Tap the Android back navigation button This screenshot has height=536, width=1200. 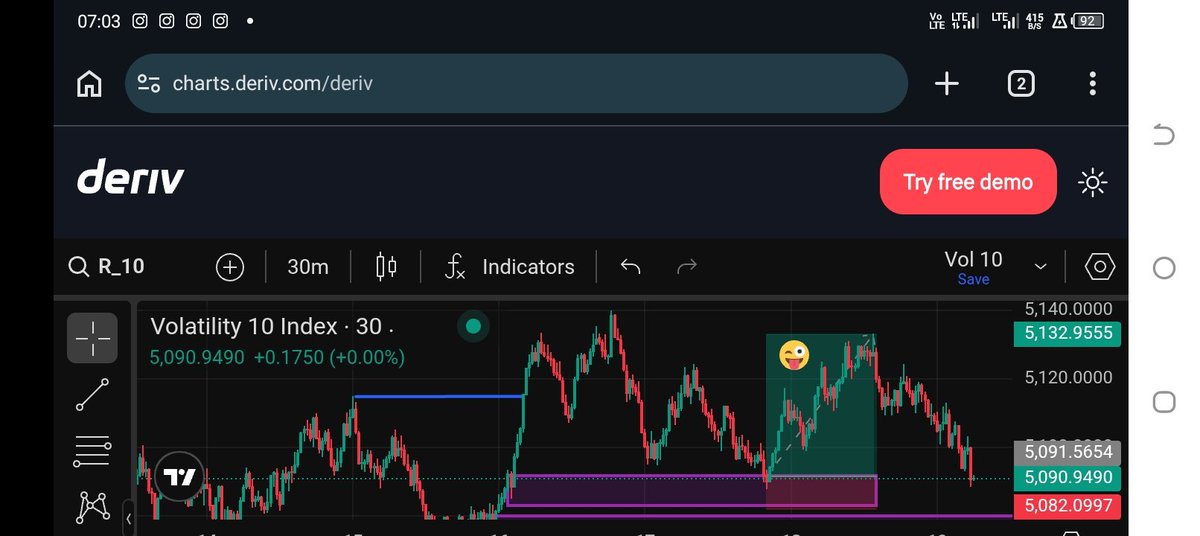pos(1164,135)
